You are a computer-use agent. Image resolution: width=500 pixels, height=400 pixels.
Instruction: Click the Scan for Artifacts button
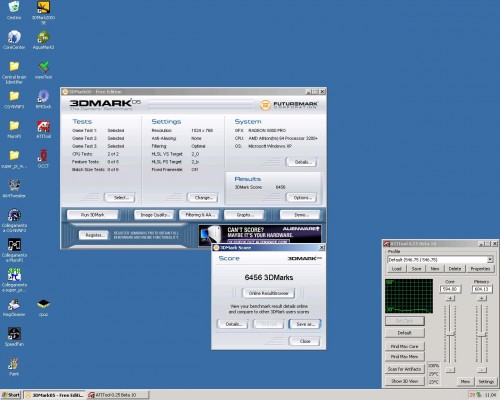pyautogui.click(x=405, y=369)
